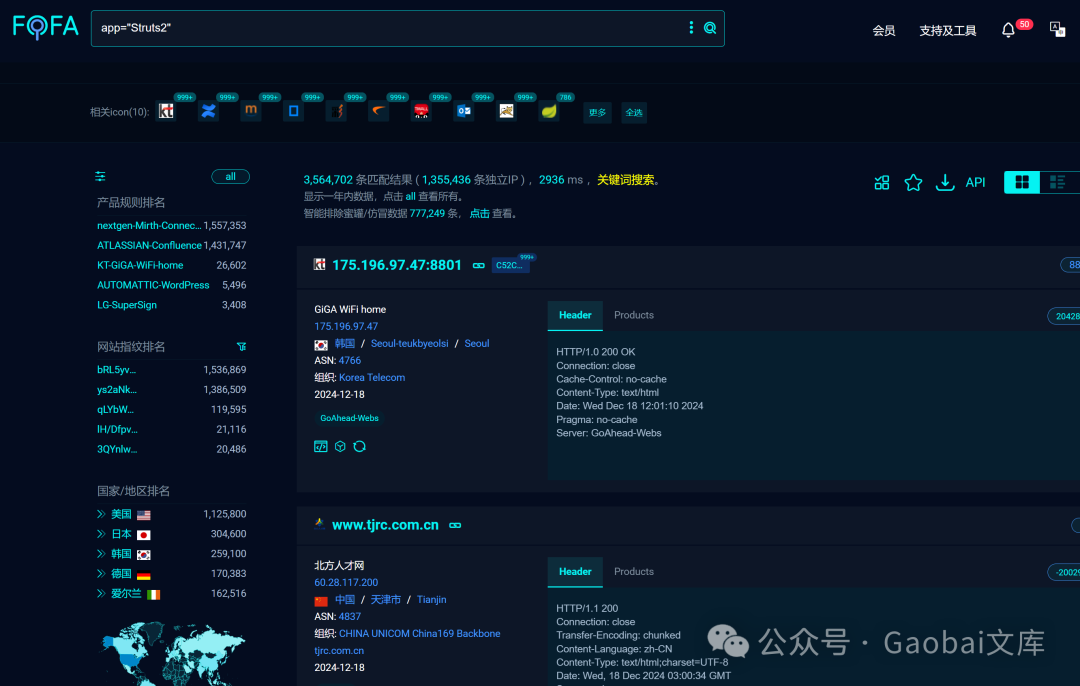Viewport: 1080px width, 686px height.
Task: Open the notifications bell icon
Action: (1008, 30)
